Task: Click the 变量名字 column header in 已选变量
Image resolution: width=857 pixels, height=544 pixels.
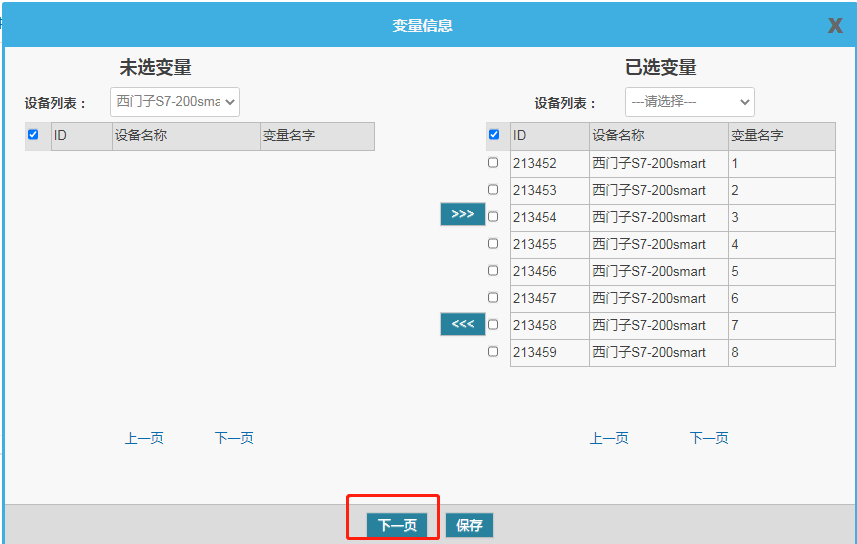Action: coord(757,135)
